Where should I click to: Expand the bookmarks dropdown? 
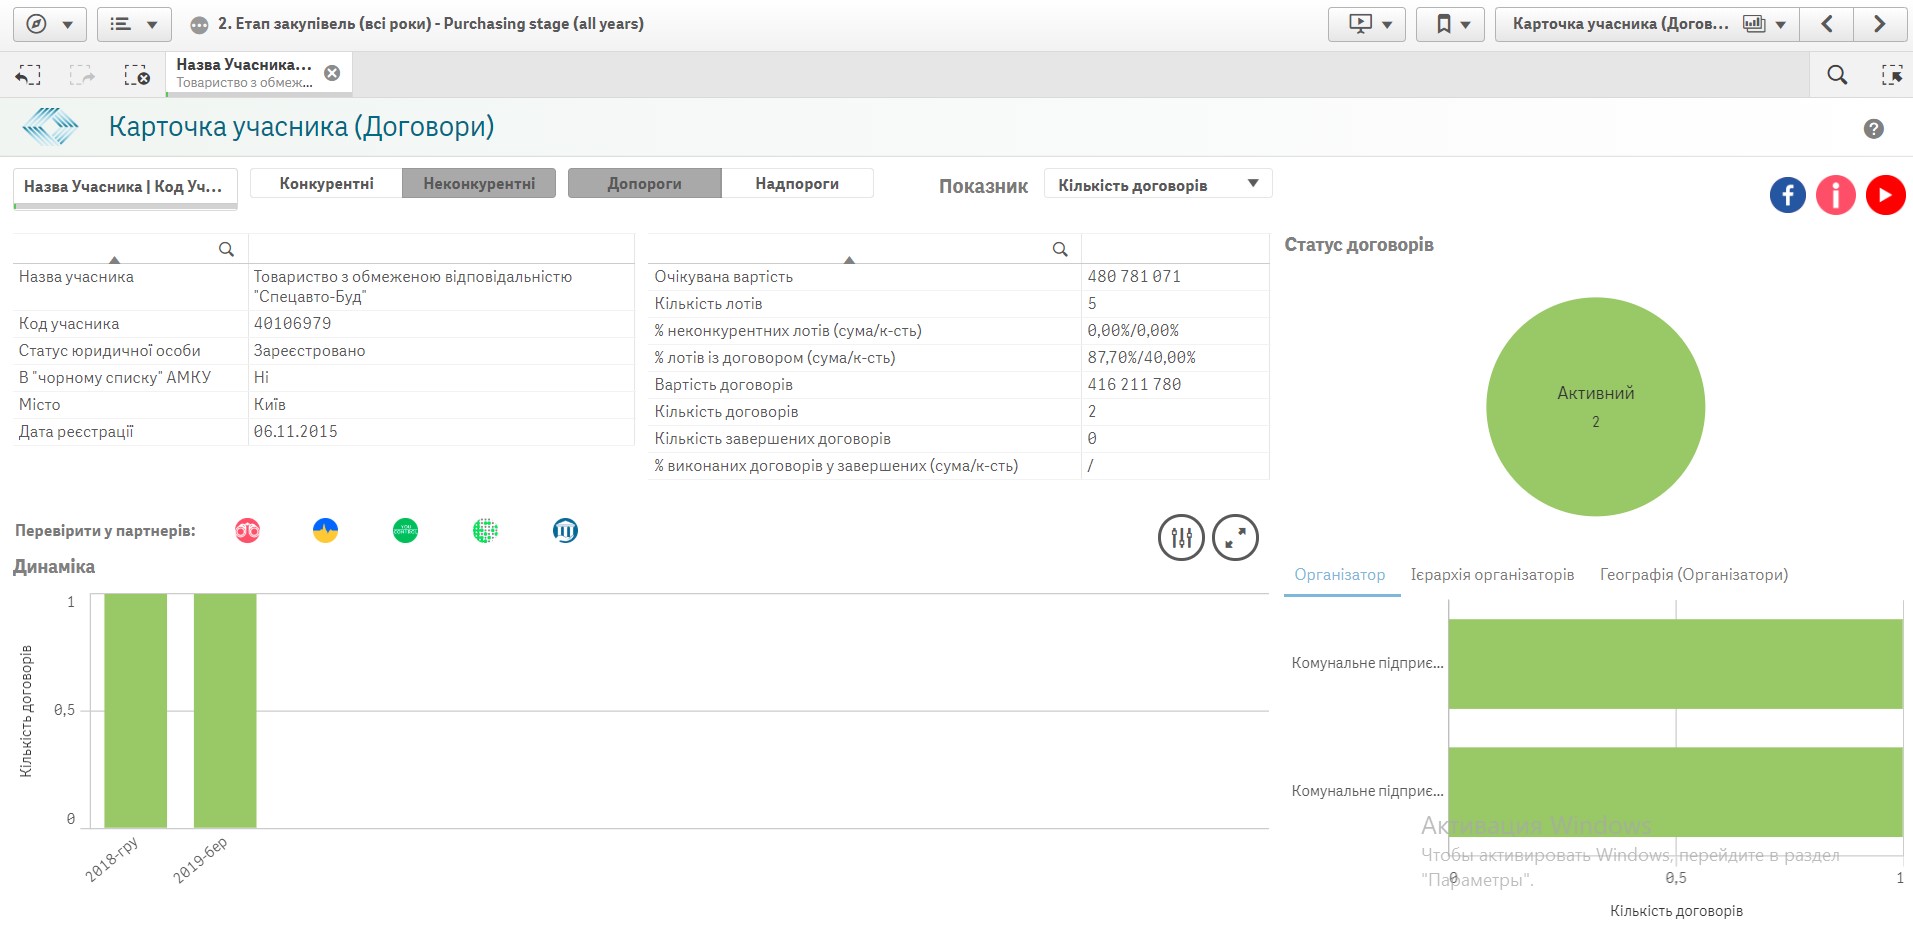pos(1452,24)
